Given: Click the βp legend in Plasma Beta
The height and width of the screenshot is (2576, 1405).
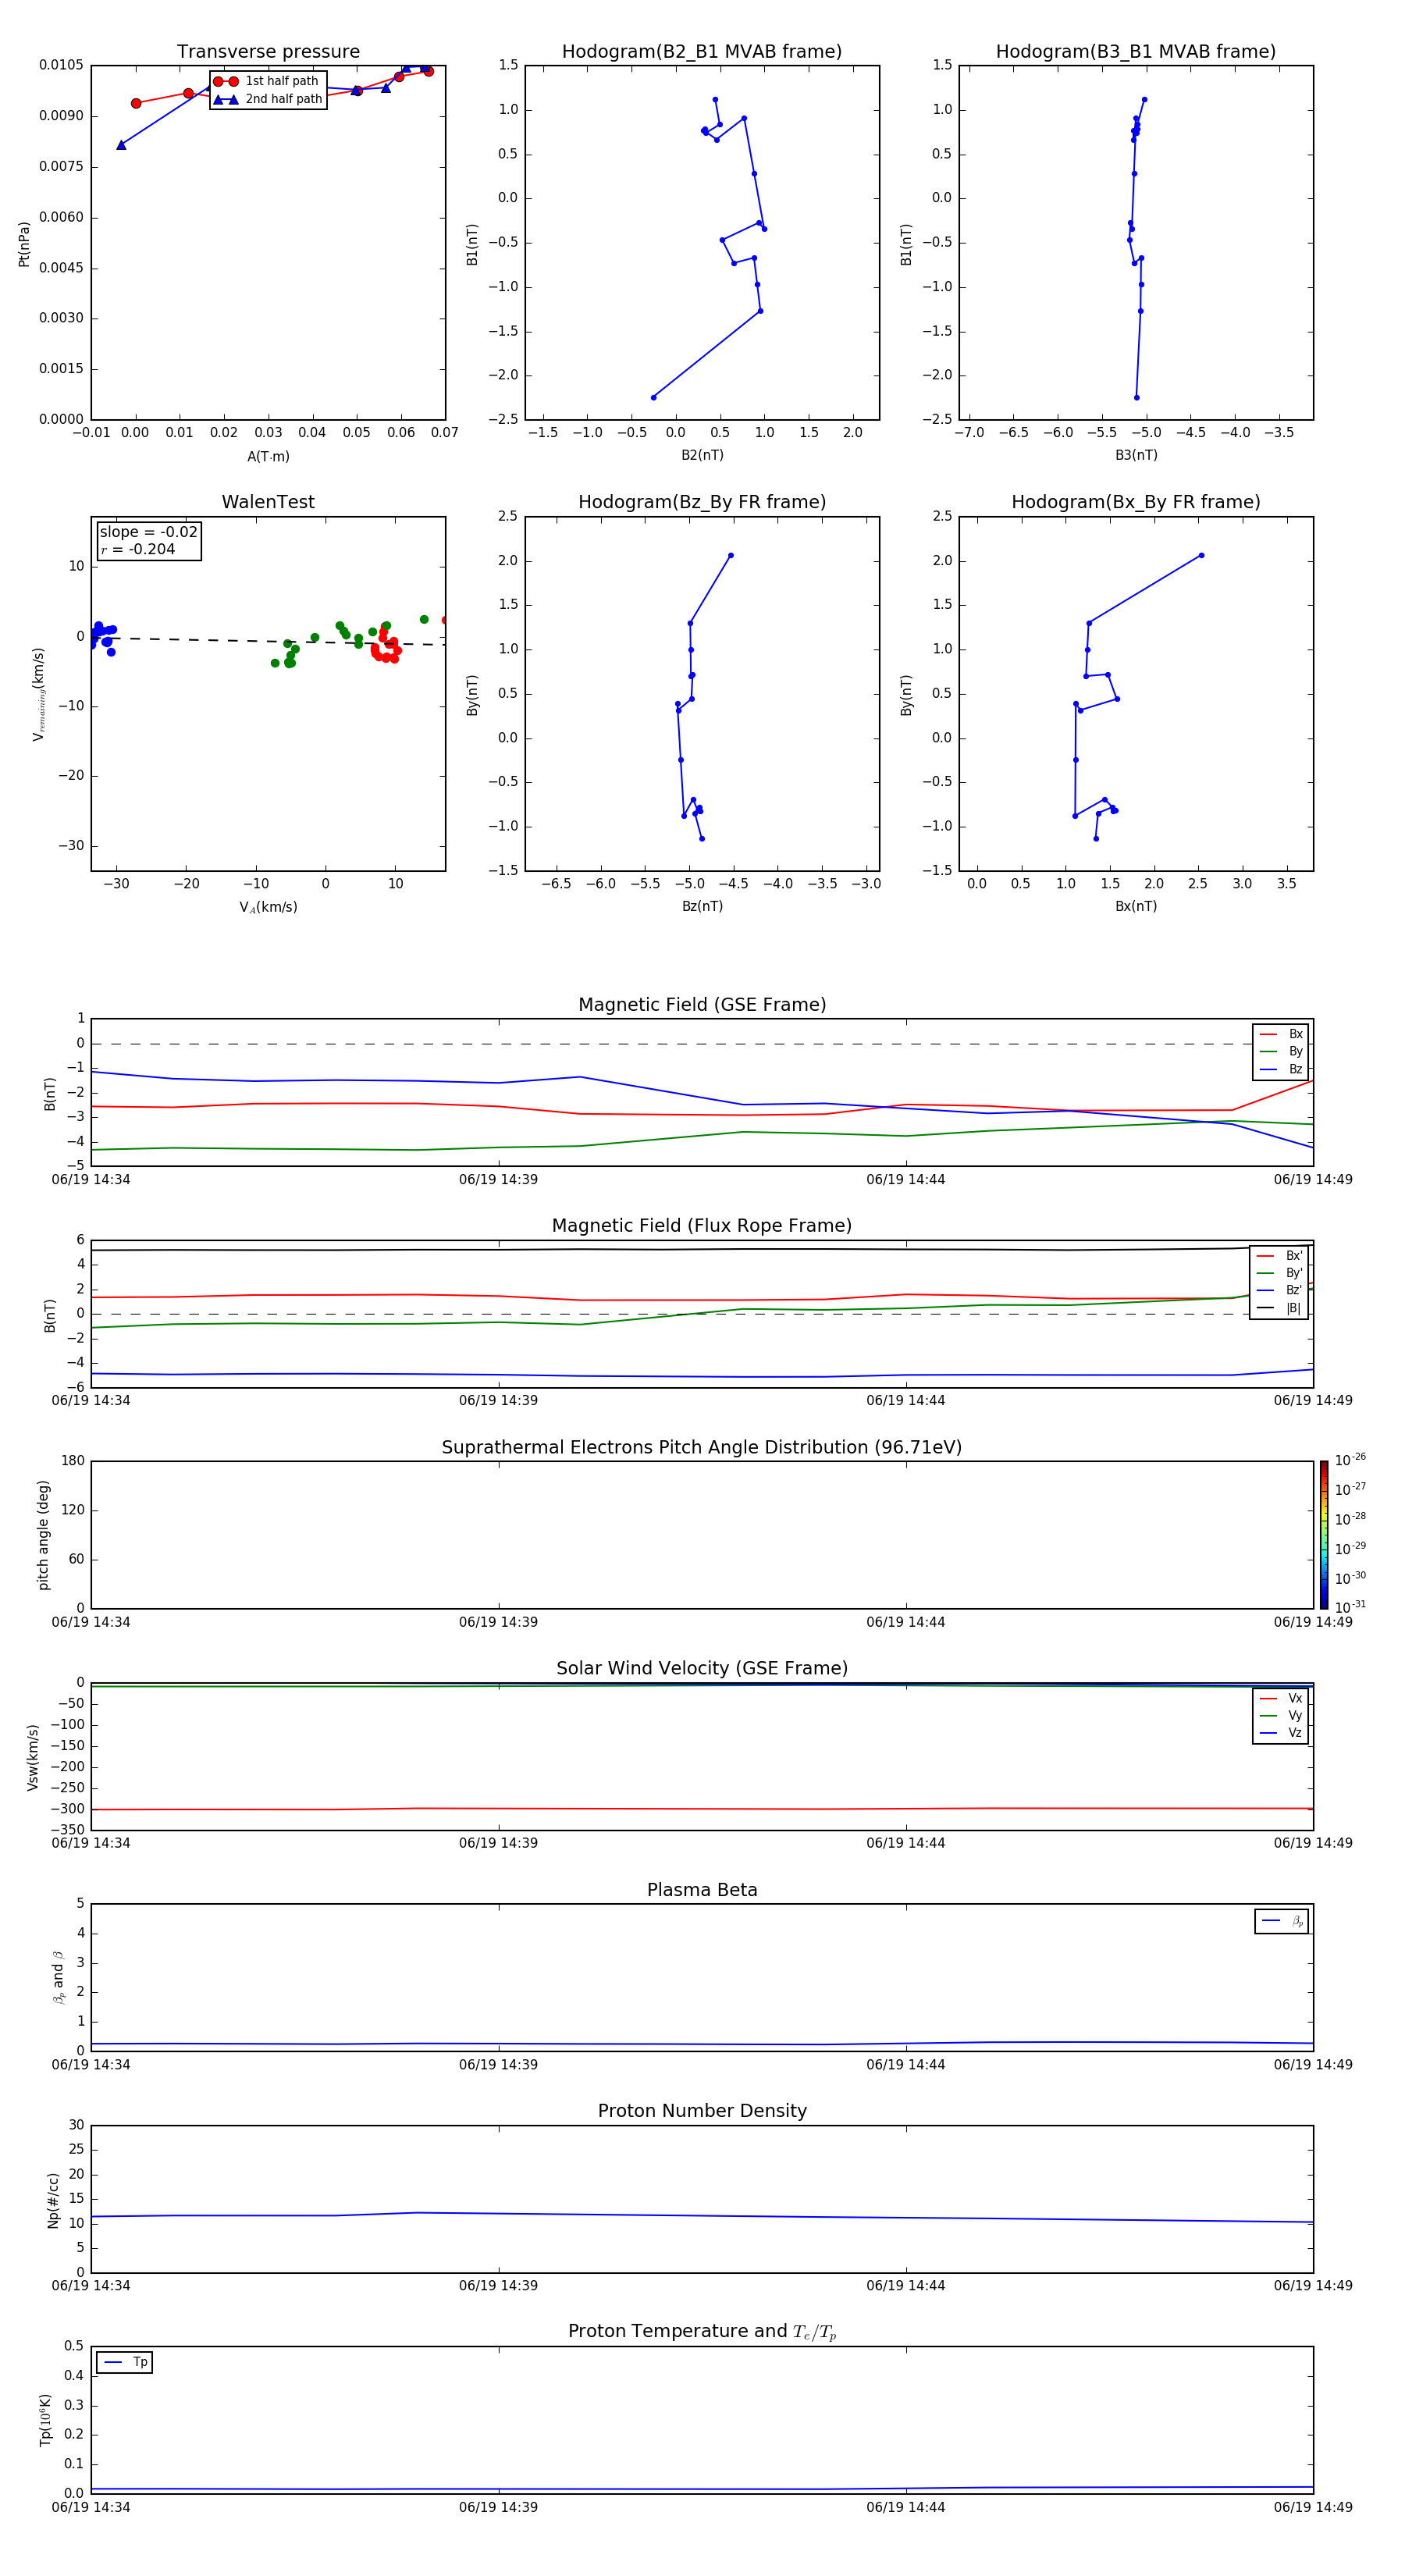Looking at the screenshot, I should click(x=1282, y=1921).
